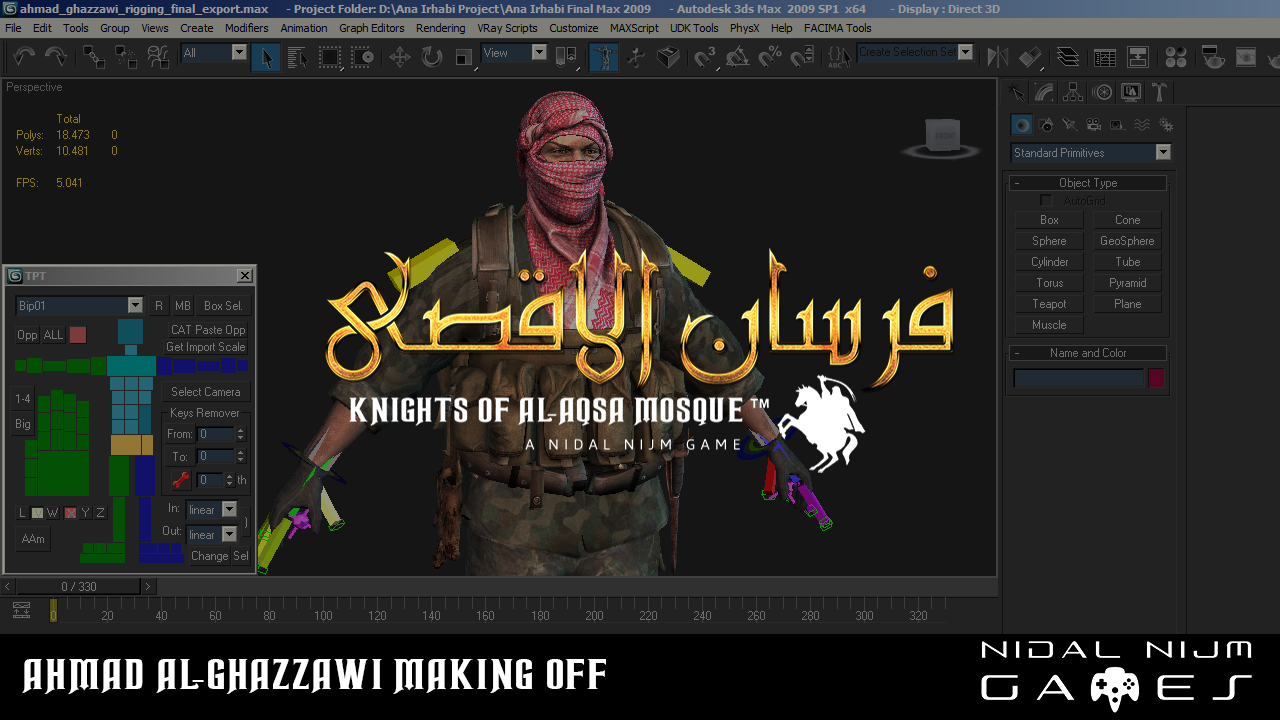The image size is (1280, 720).
Task: Open the Animation menu
Action: [303, 28]
